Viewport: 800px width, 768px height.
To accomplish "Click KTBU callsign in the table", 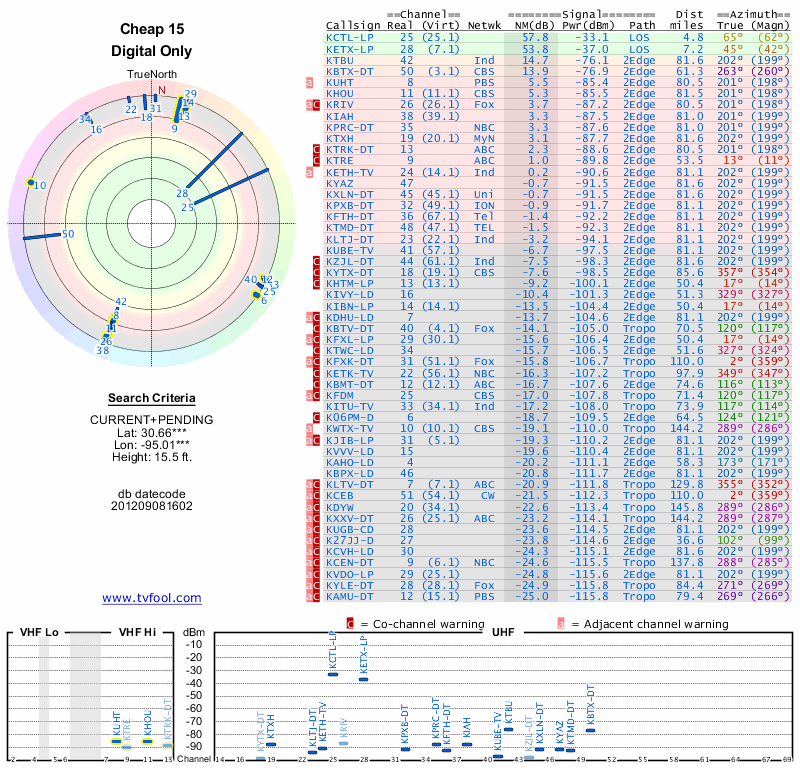I will pos(339,60).
